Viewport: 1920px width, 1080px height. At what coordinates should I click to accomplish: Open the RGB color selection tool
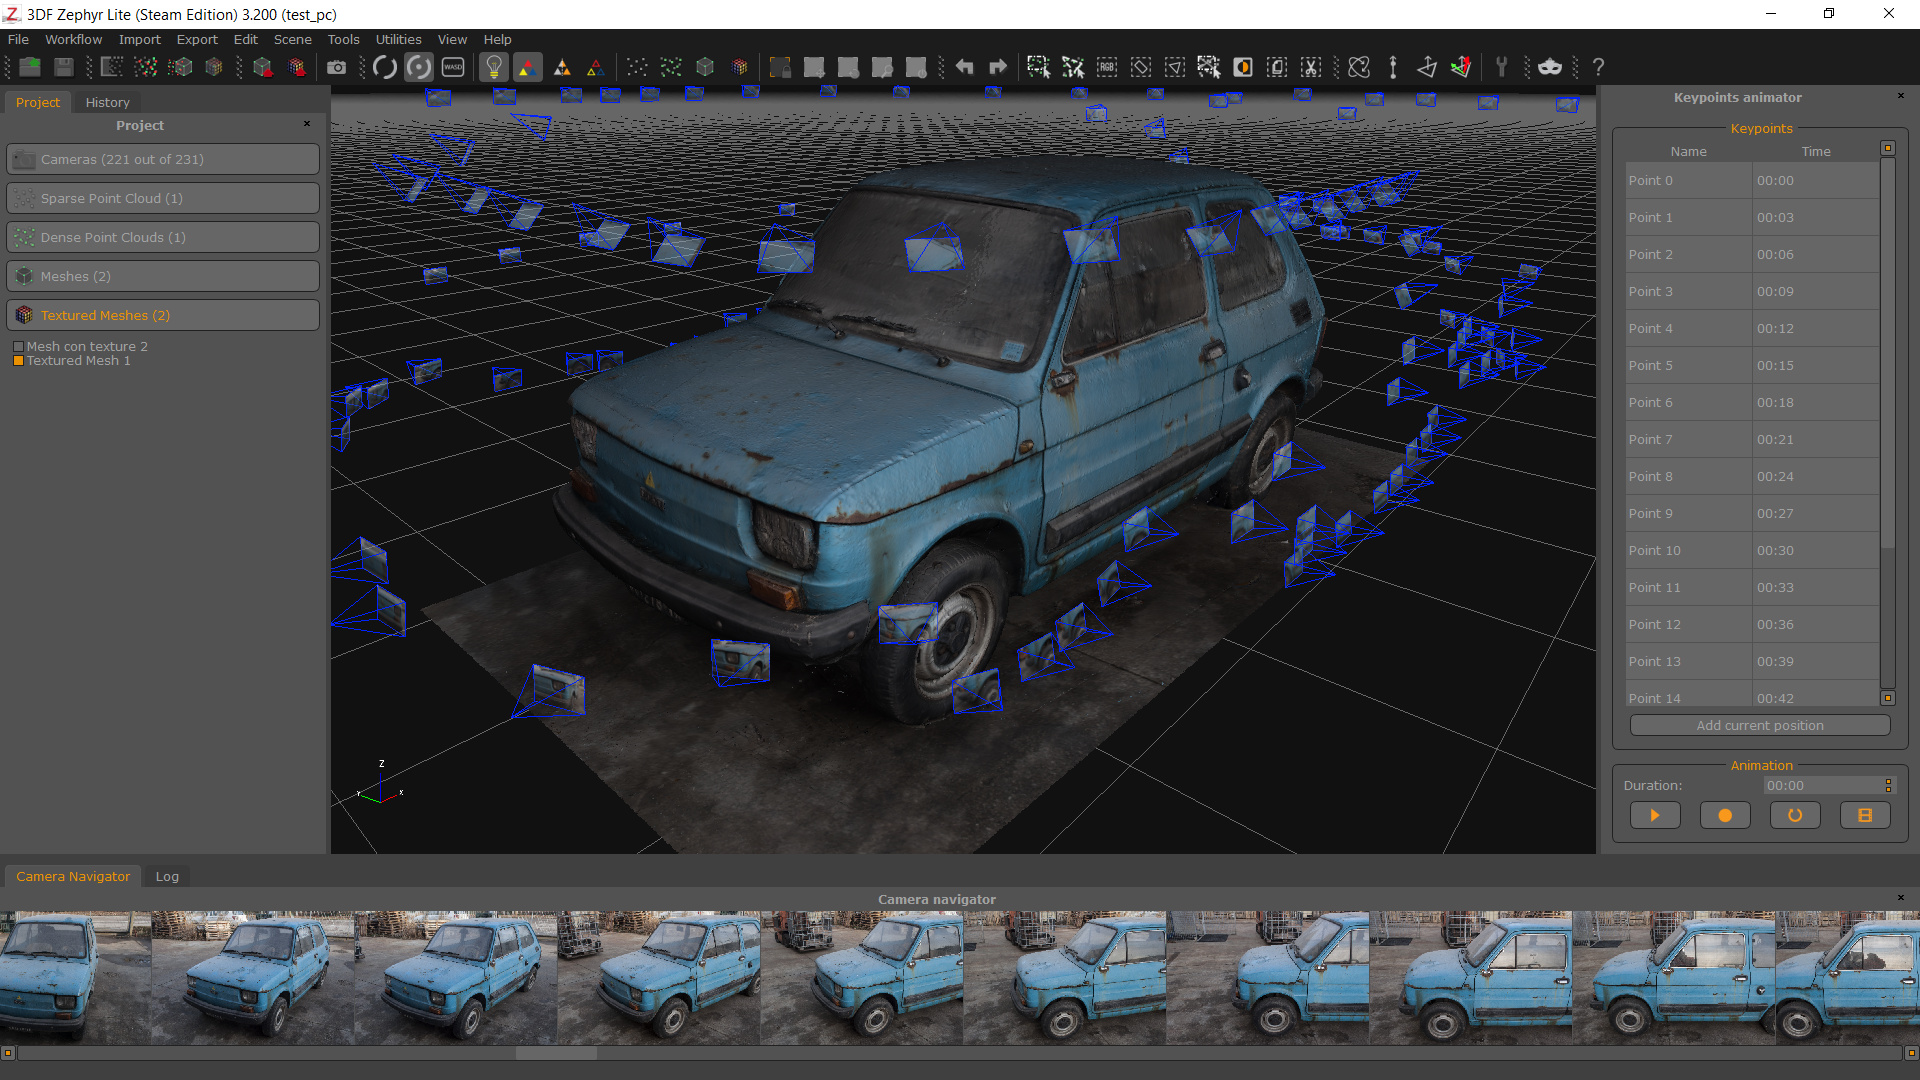(1106, 67)
